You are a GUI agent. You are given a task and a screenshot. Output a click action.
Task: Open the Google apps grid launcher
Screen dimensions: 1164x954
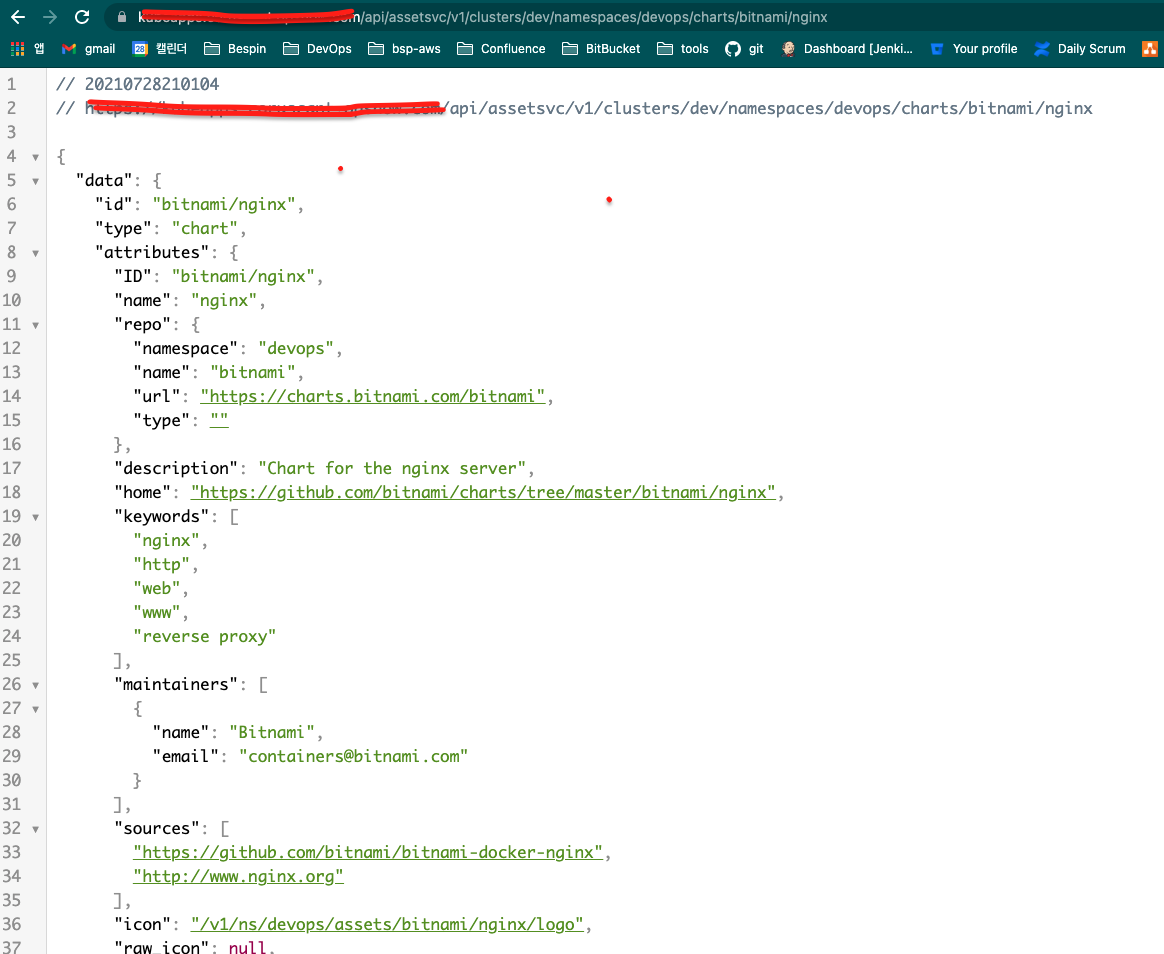click(x=17, y=48)
